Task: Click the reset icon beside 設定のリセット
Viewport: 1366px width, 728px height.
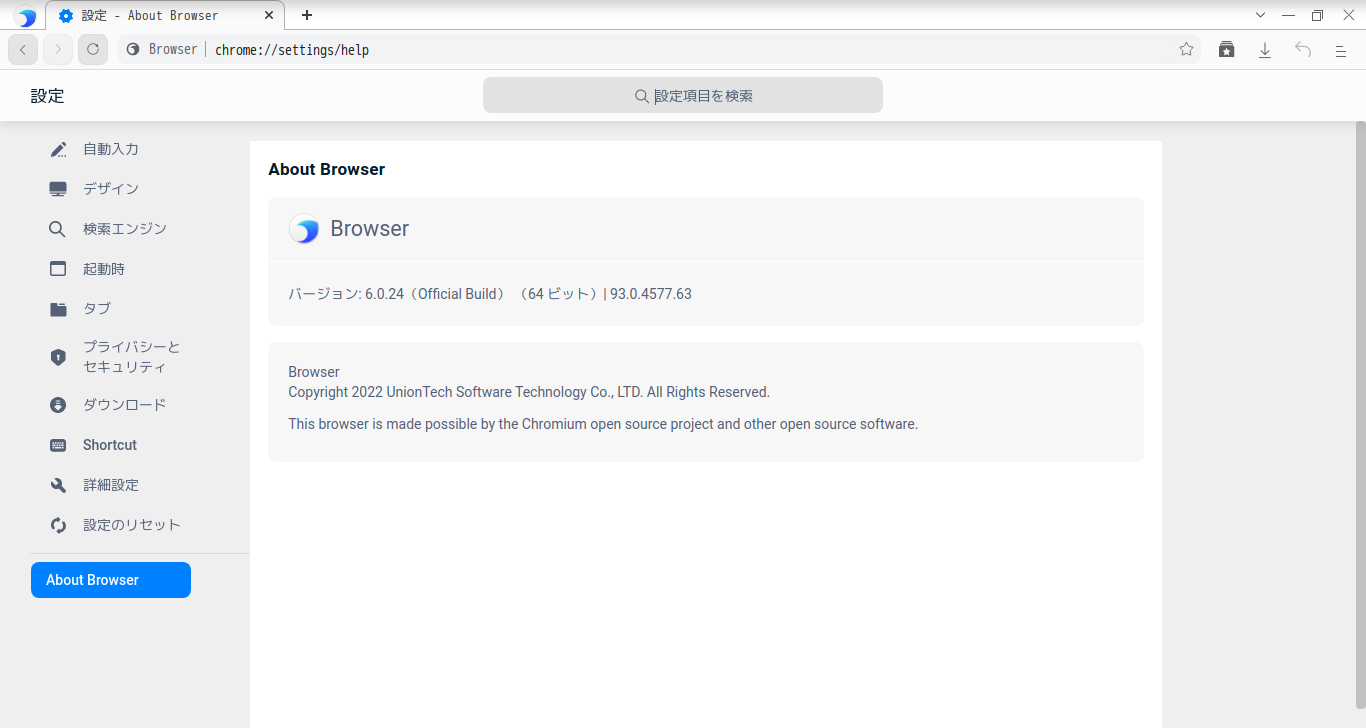Action: click(x=58, y=525)
